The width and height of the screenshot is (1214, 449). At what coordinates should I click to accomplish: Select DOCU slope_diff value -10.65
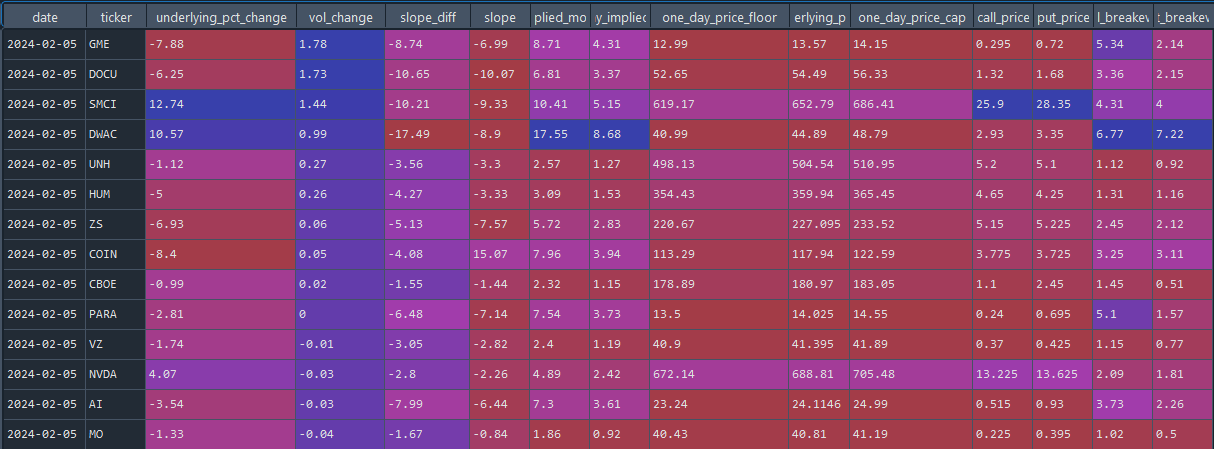pyautogui.click(x=427, y=75)
